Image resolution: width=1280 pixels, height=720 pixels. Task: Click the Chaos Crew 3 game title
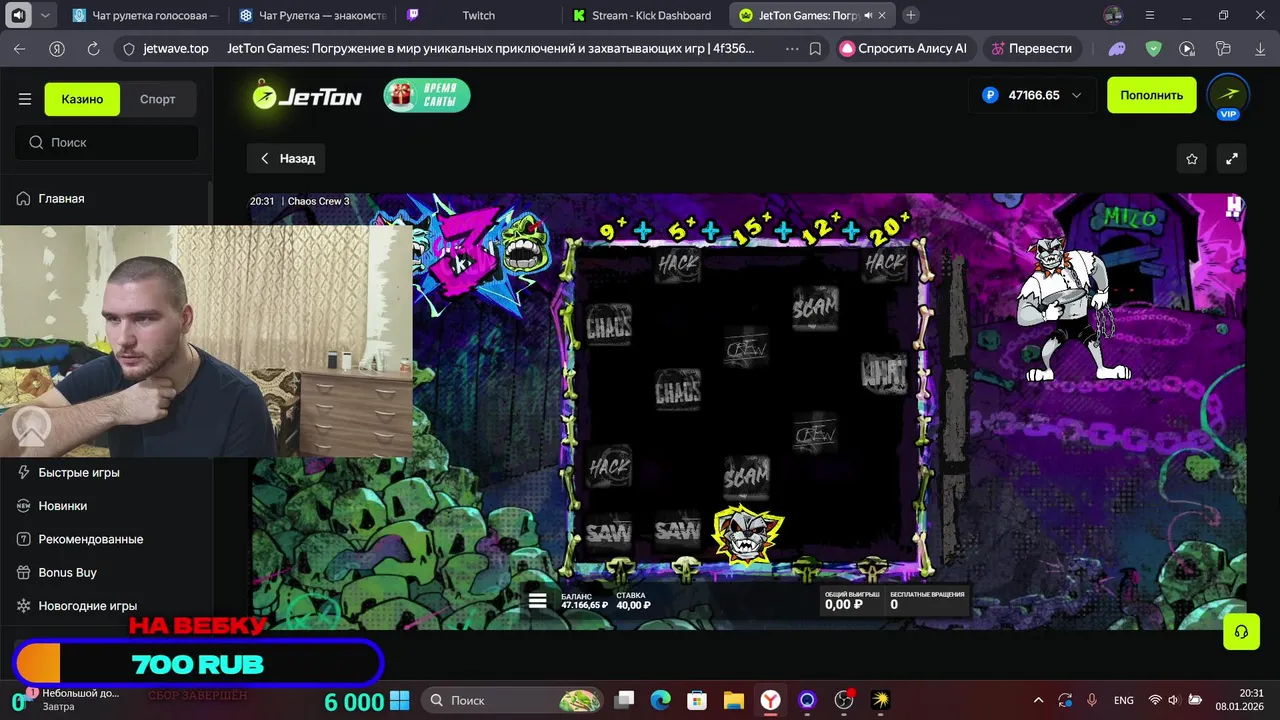click(319, 201)
